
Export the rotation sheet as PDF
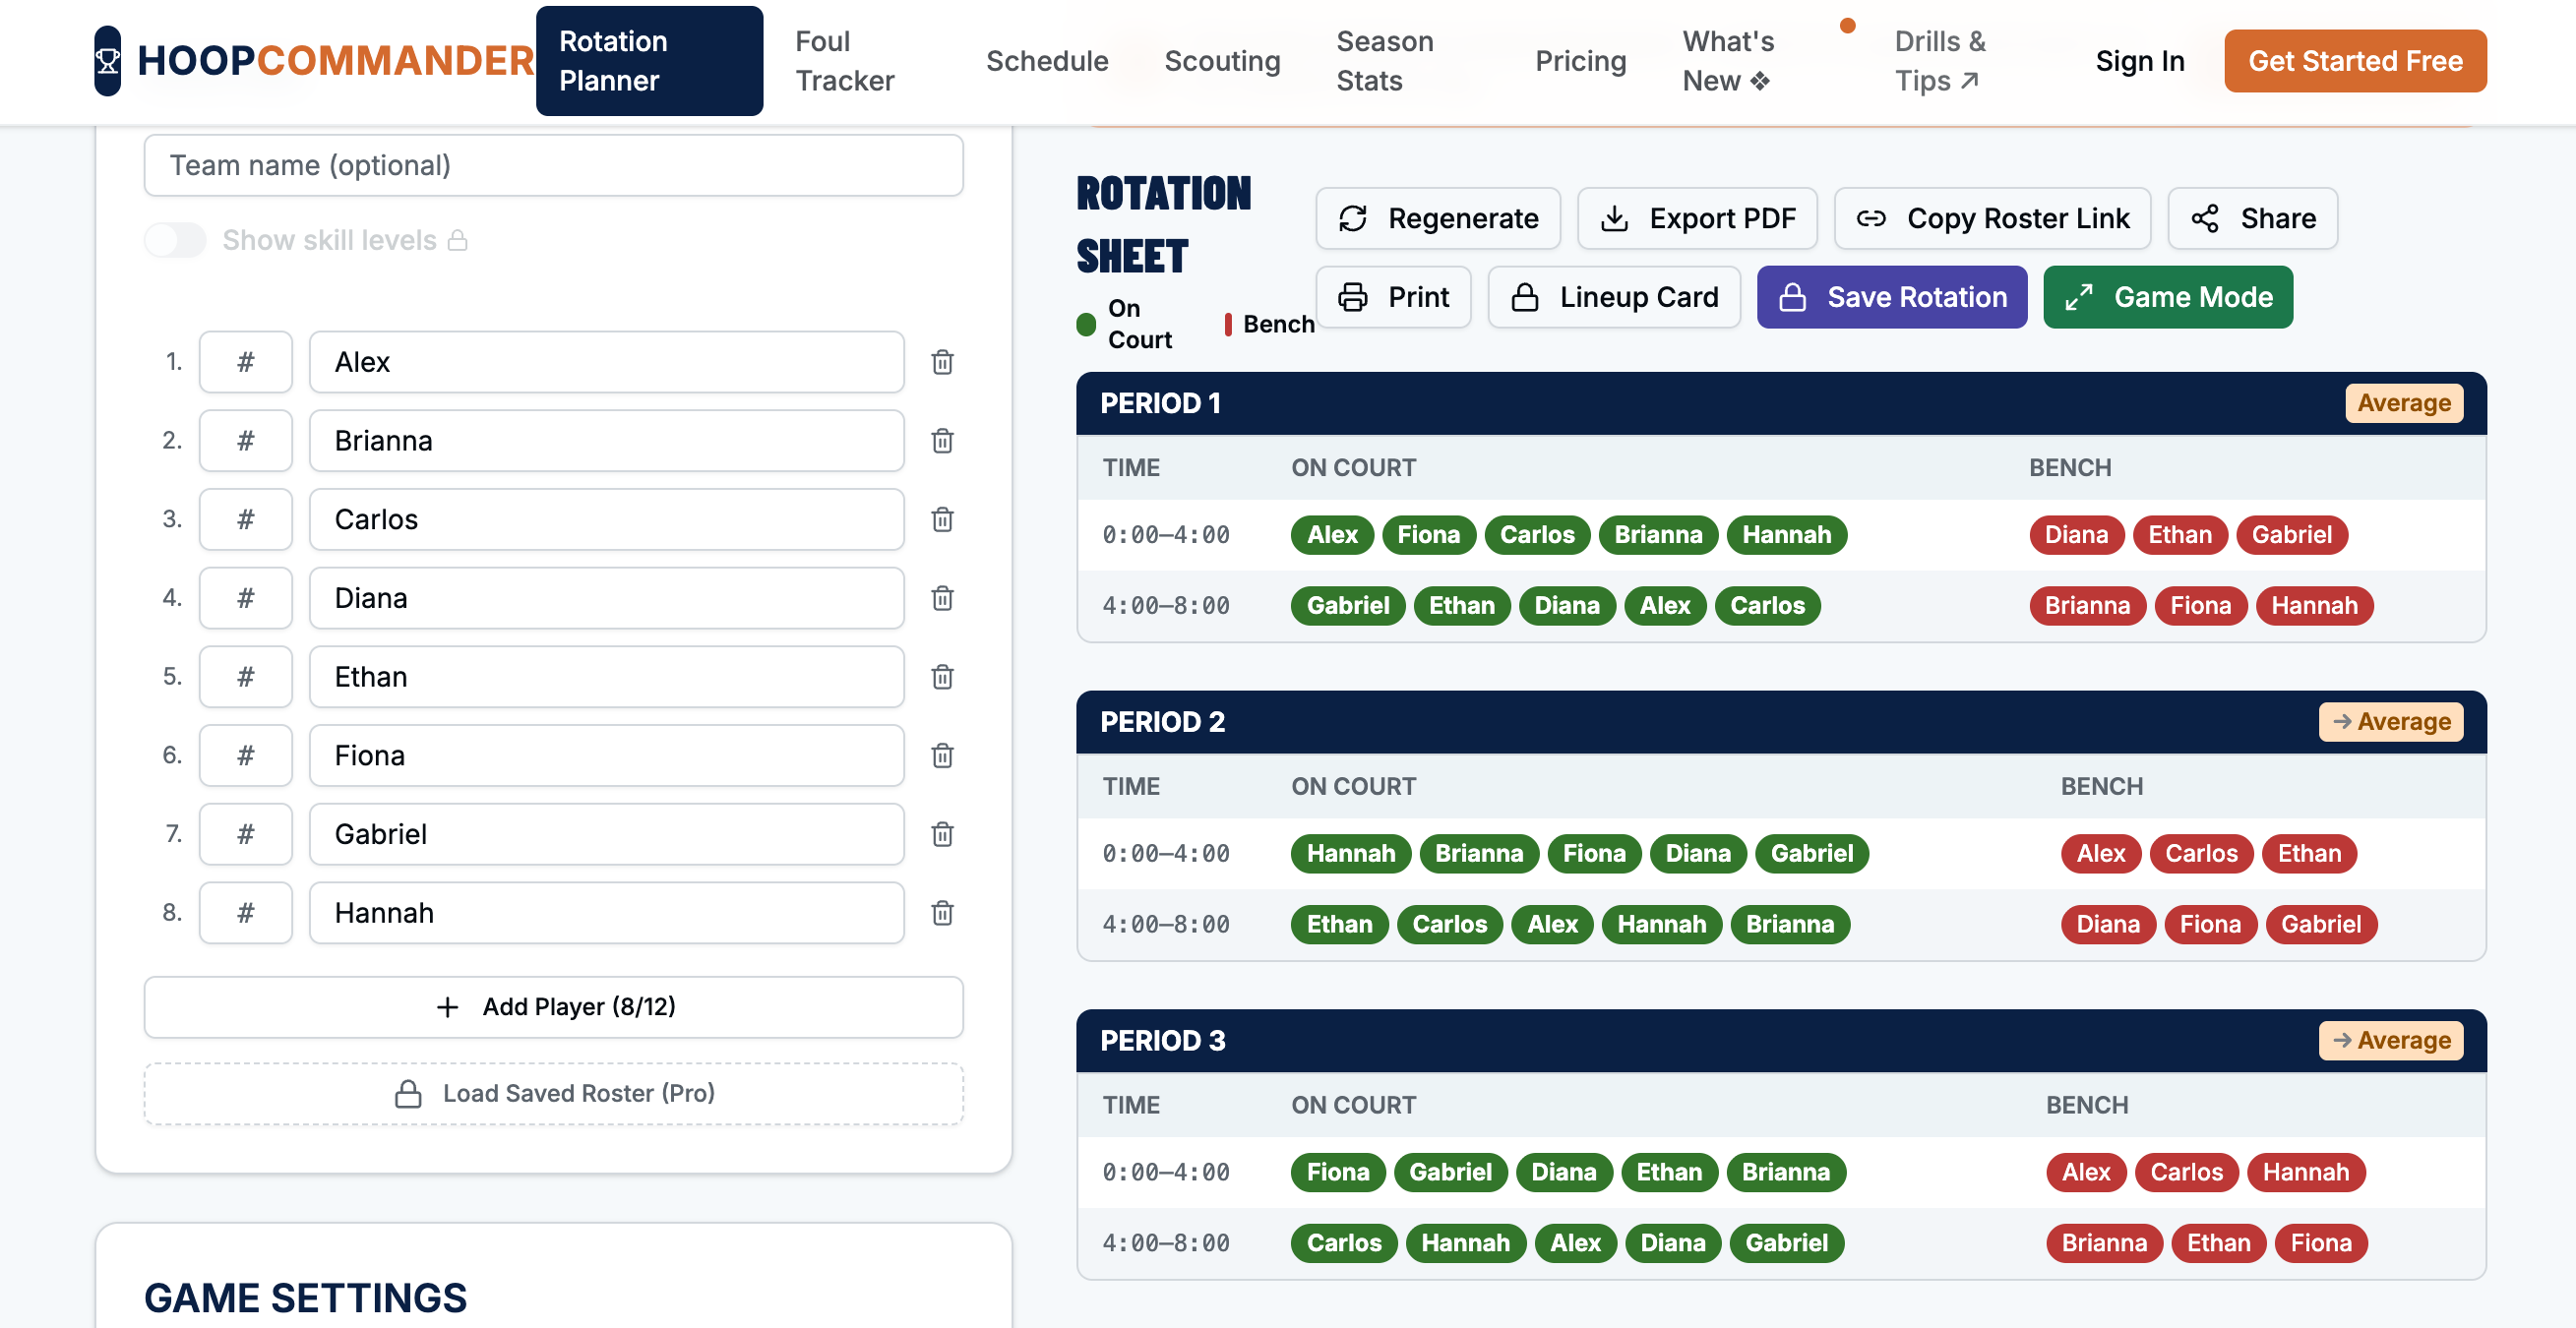coord(1697,218)
